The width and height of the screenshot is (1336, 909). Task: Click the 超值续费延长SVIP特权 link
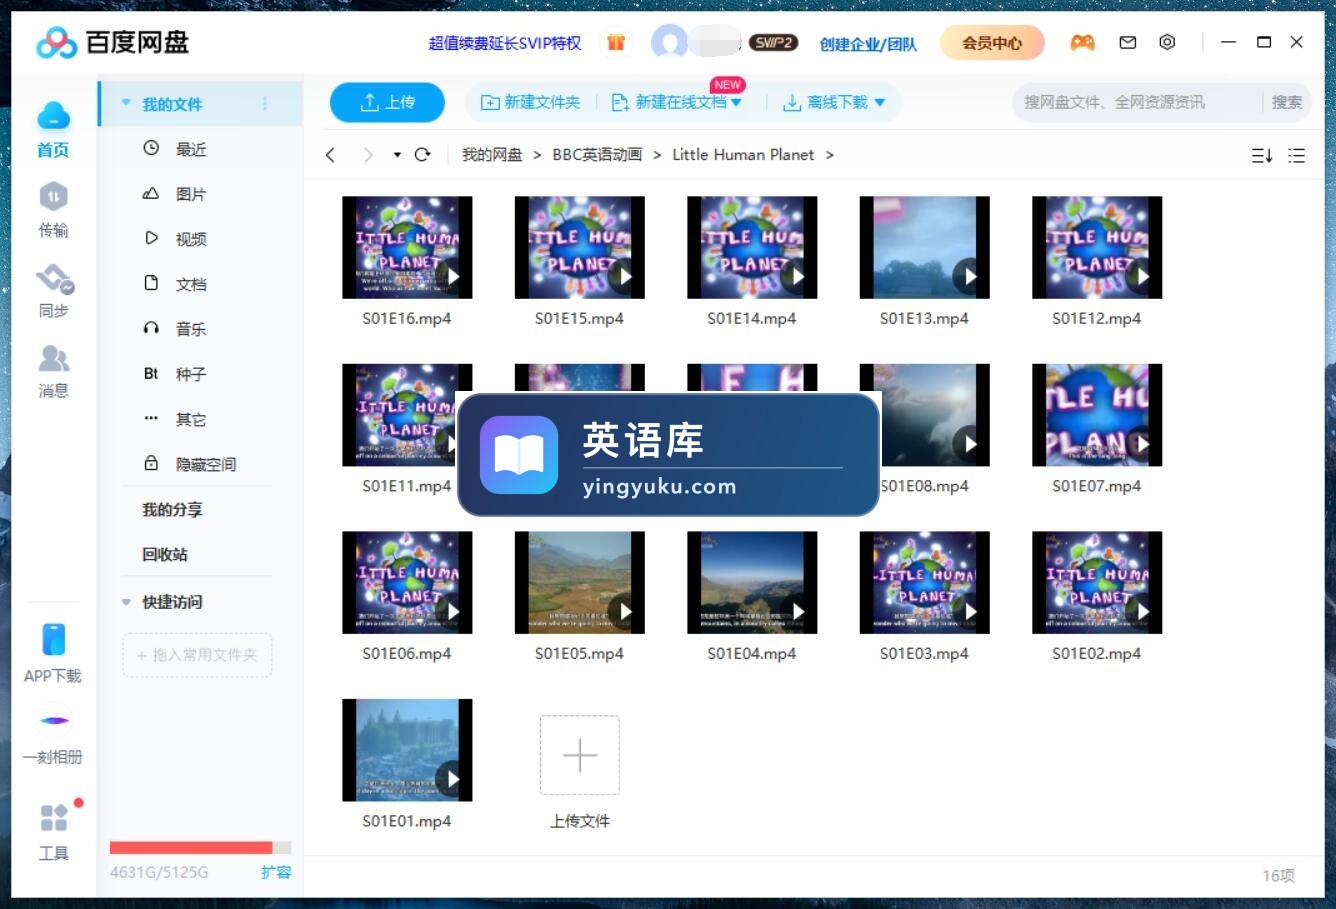[505, 43]
